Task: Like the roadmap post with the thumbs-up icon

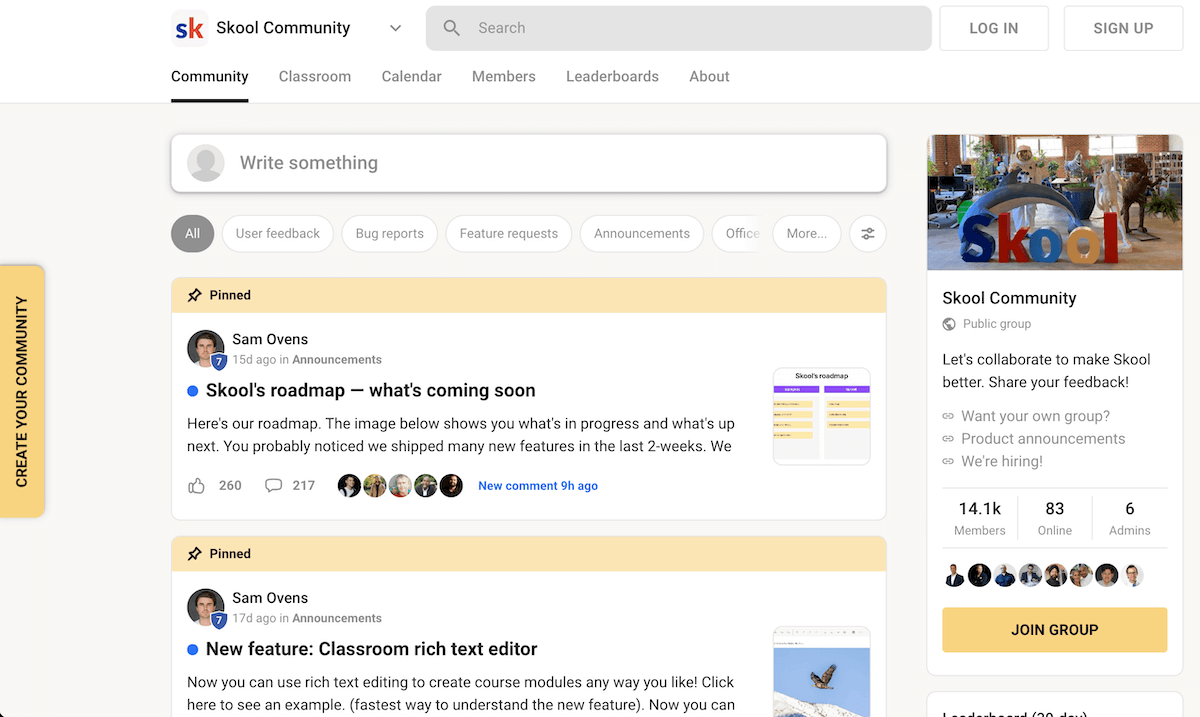Action: [x=197, y=485]
